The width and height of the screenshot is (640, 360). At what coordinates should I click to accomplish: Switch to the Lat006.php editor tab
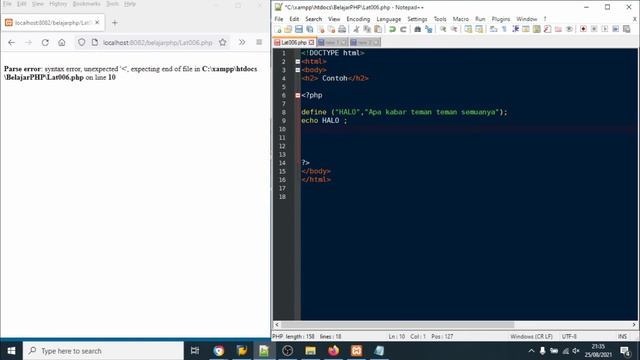[294, 42]
